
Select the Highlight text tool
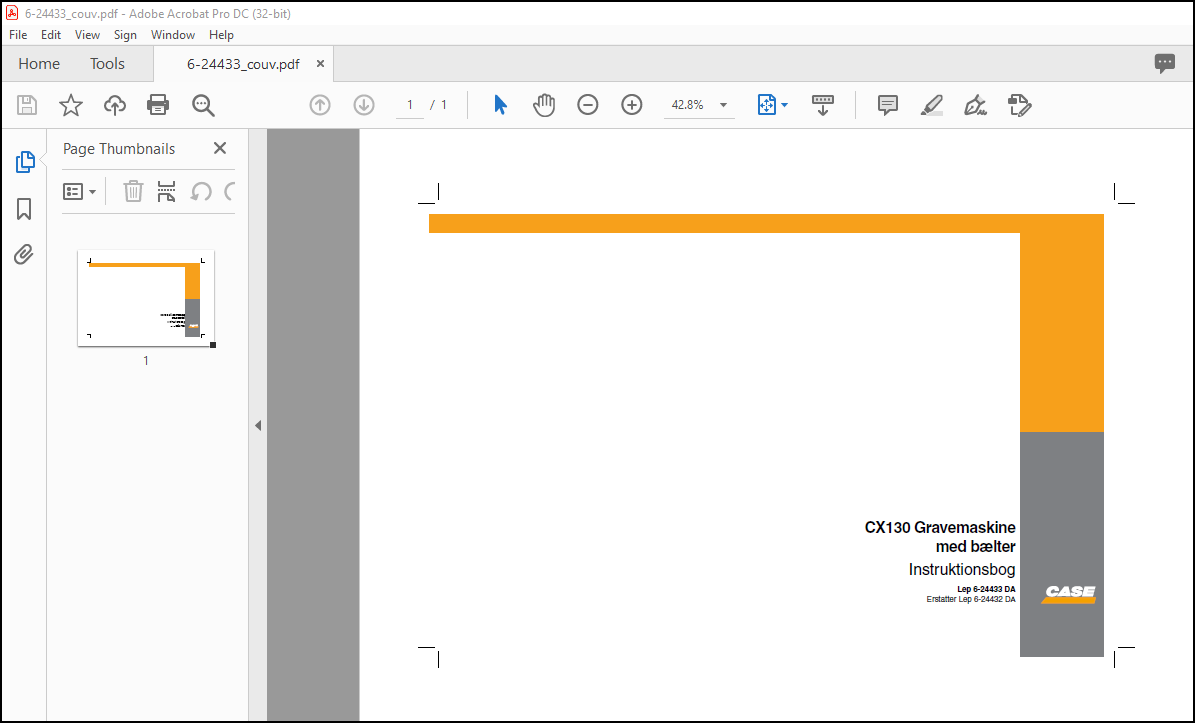tap(931, 105)
